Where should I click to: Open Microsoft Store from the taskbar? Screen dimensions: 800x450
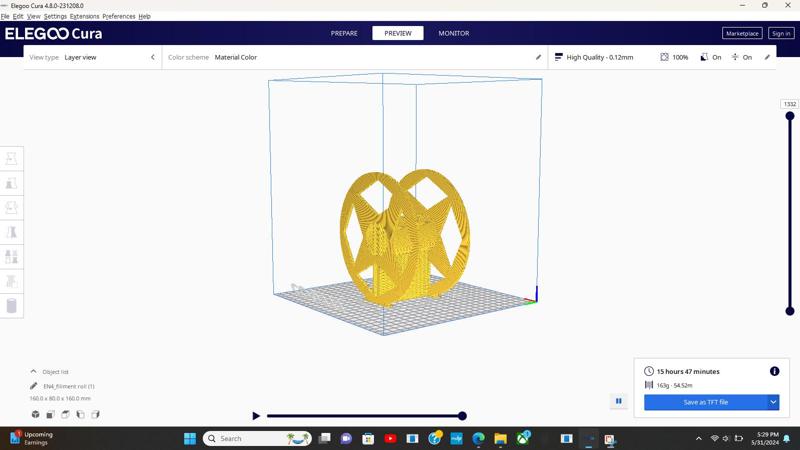click(368, 438)
